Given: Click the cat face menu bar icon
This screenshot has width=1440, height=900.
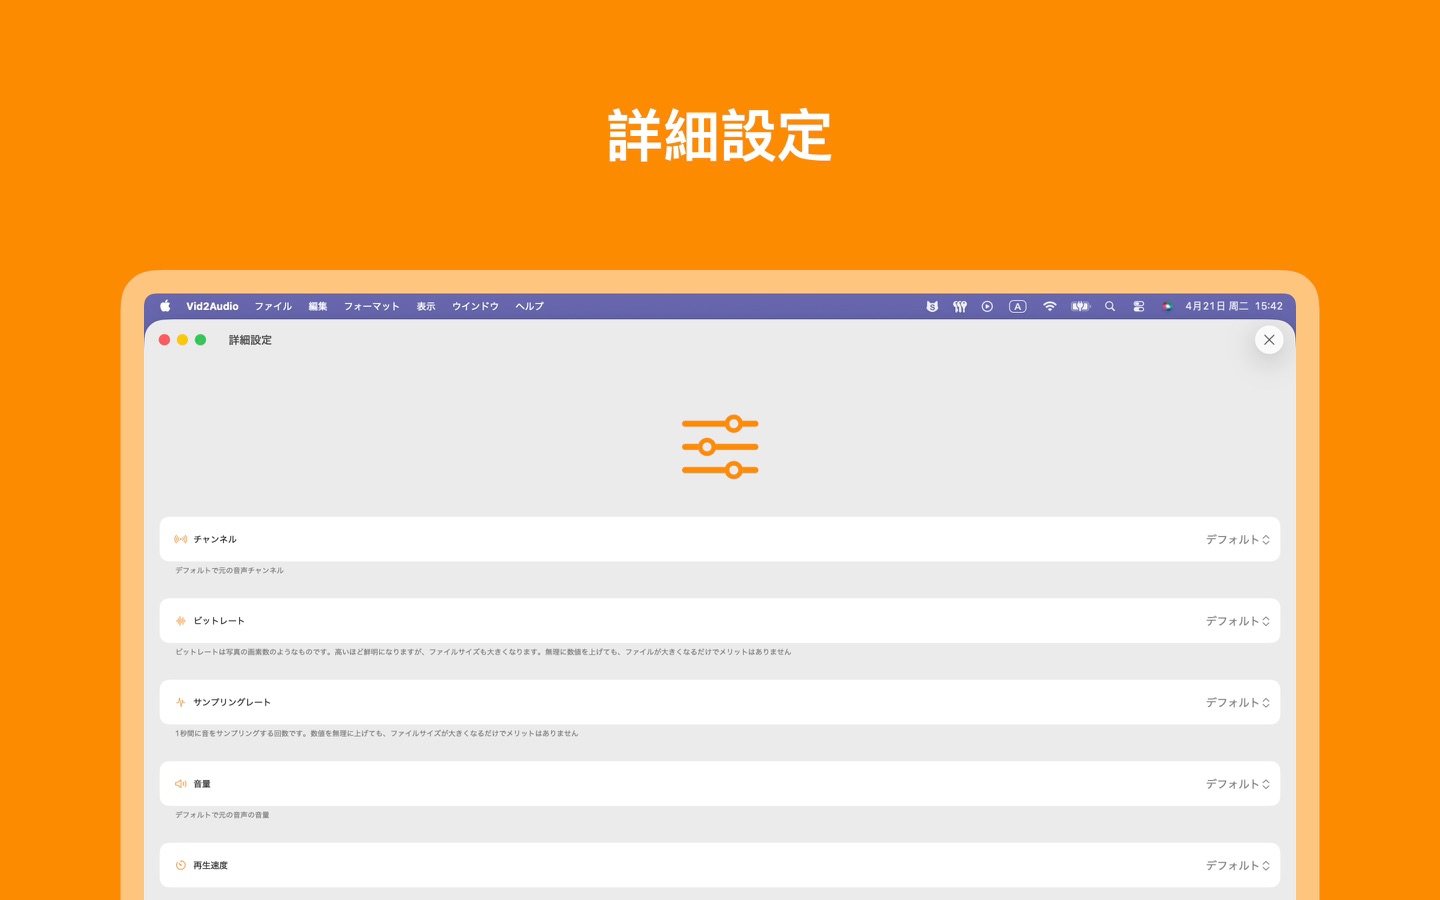Looking at the screenshot, I should tap(932, 306).
